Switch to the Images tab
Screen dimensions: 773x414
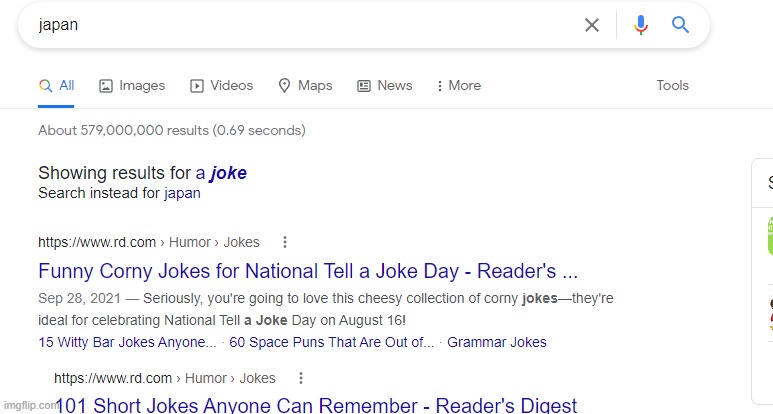pyautogui.click(x=132, y=86)
